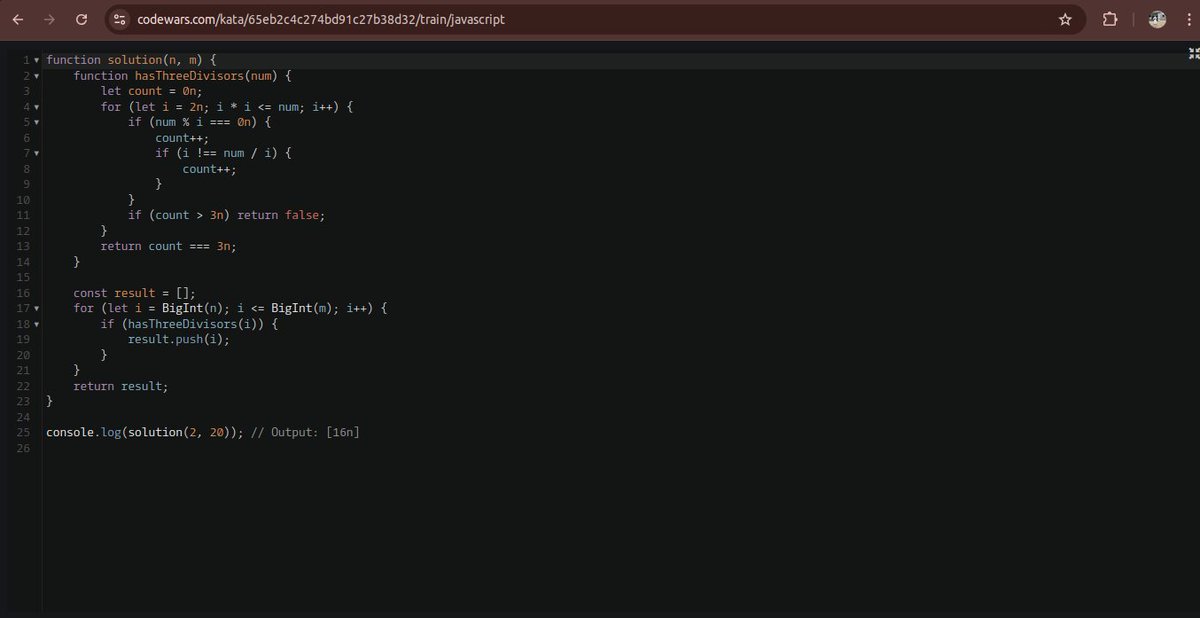This screenshot has height=618, width=1200.
Task: Fold the hasThreeDivisors function at line 2
Action: click(x=37, y=76)
